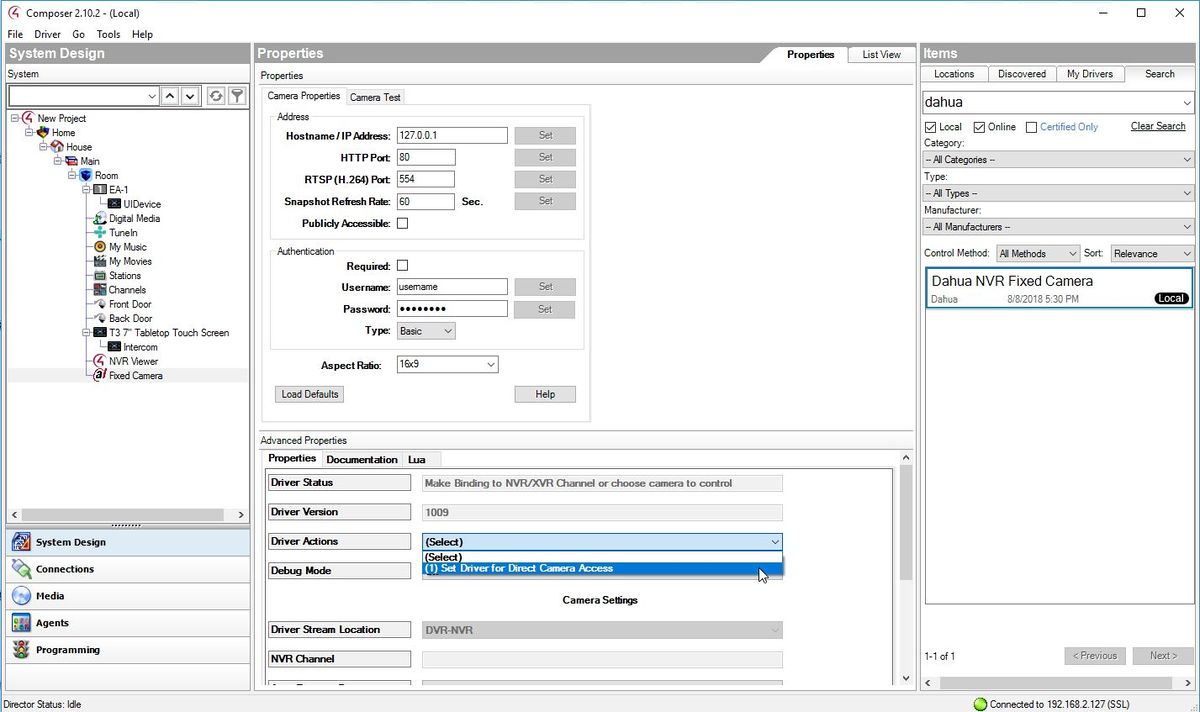Click the NVR Viewer icon in tree
Viewport: 1200px width, 712px height.
(100, 361)
